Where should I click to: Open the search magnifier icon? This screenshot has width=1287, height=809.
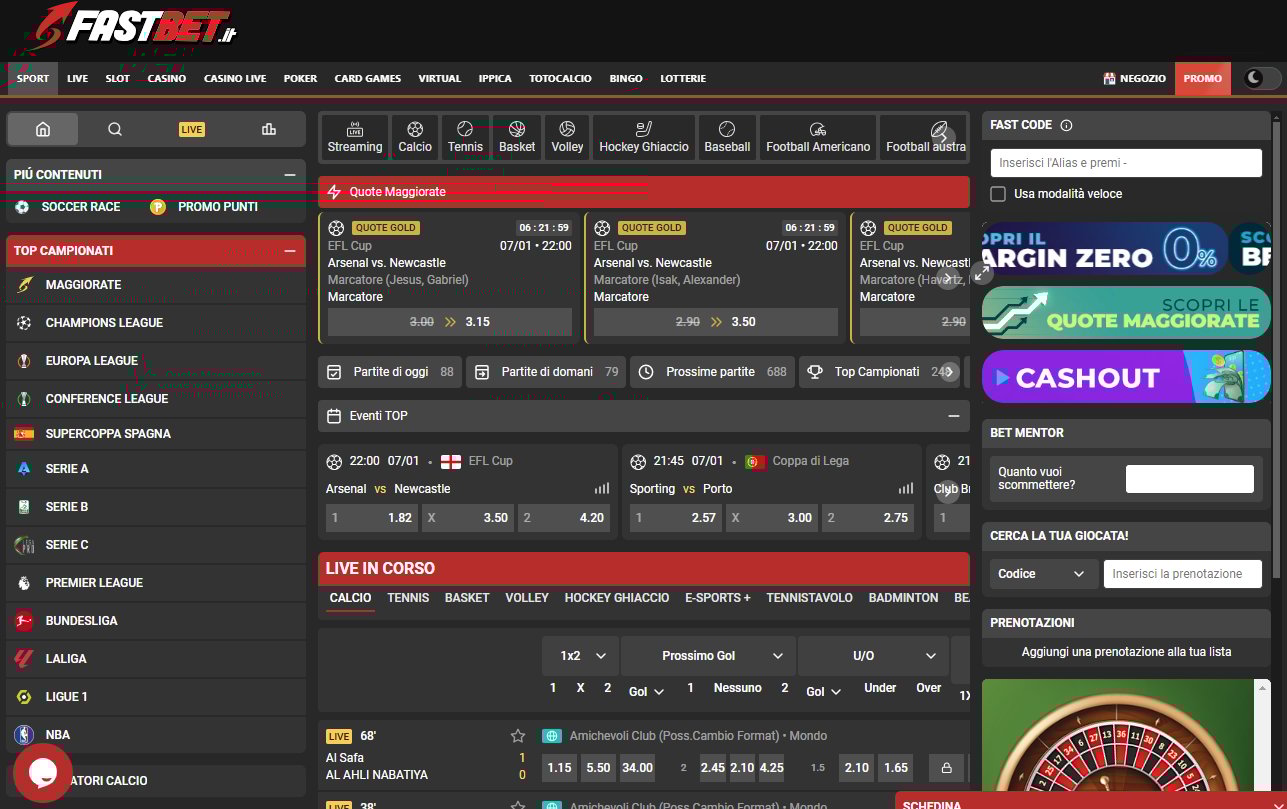tap(115, 129)
